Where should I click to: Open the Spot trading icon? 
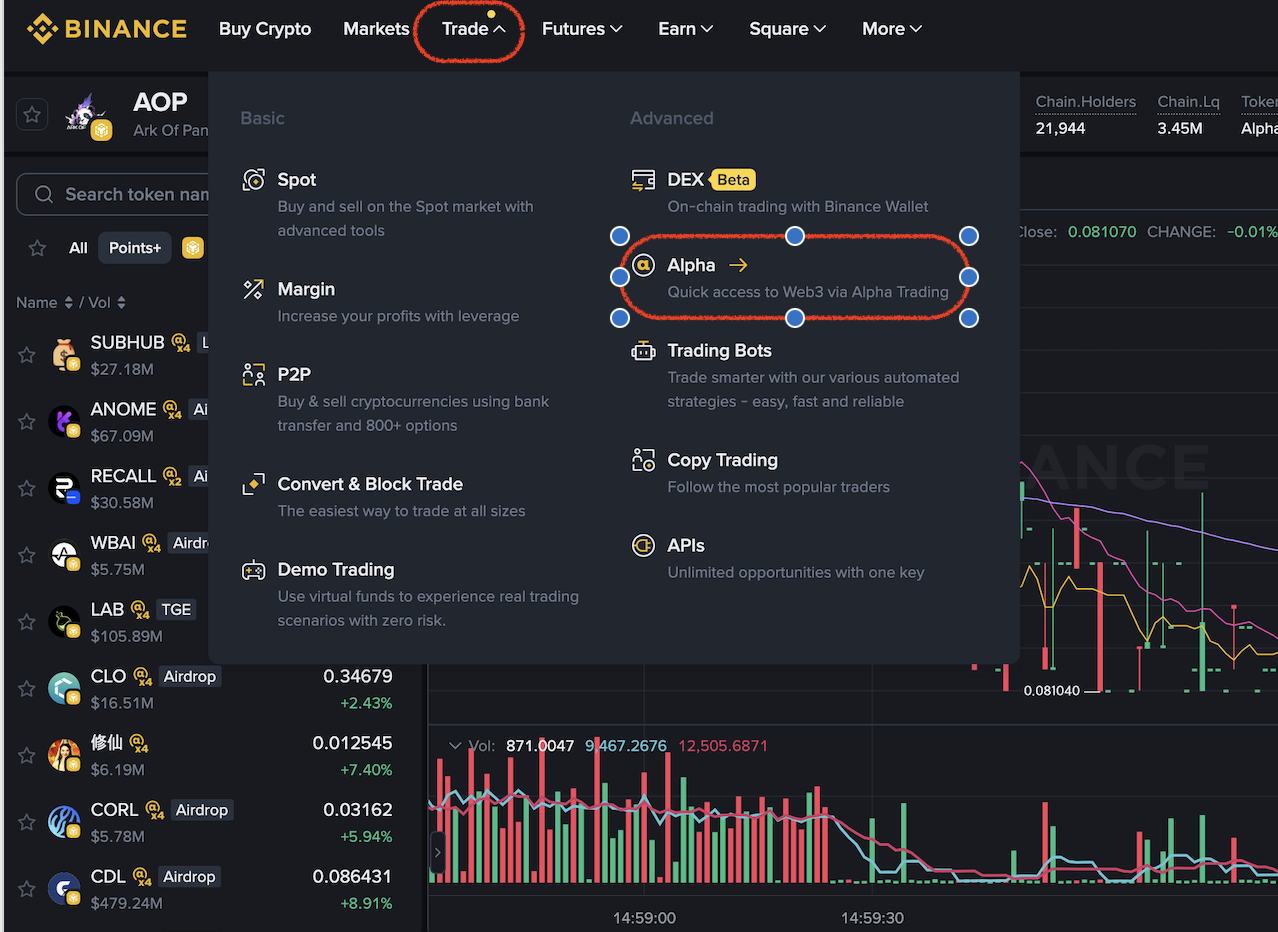[254, 180]
